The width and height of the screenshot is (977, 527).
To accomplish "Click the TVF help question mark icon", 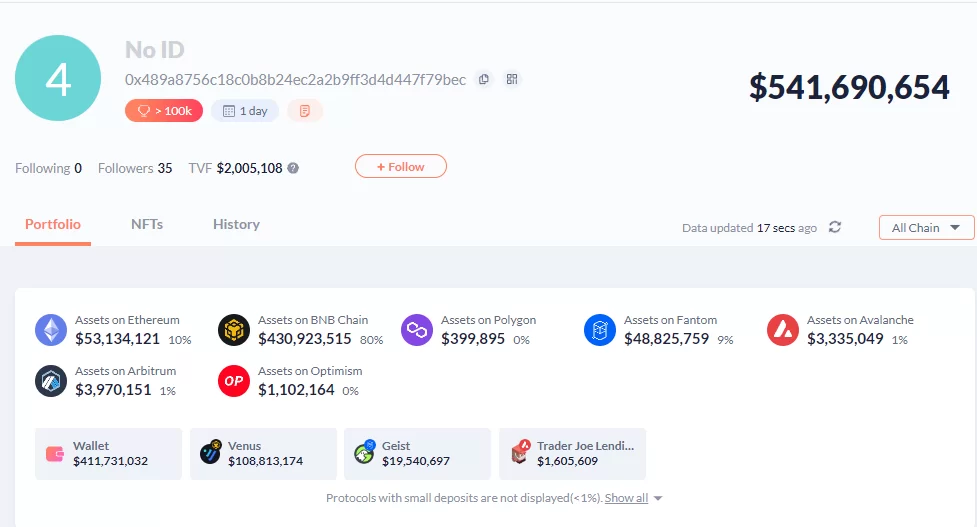I will point(293,168).
